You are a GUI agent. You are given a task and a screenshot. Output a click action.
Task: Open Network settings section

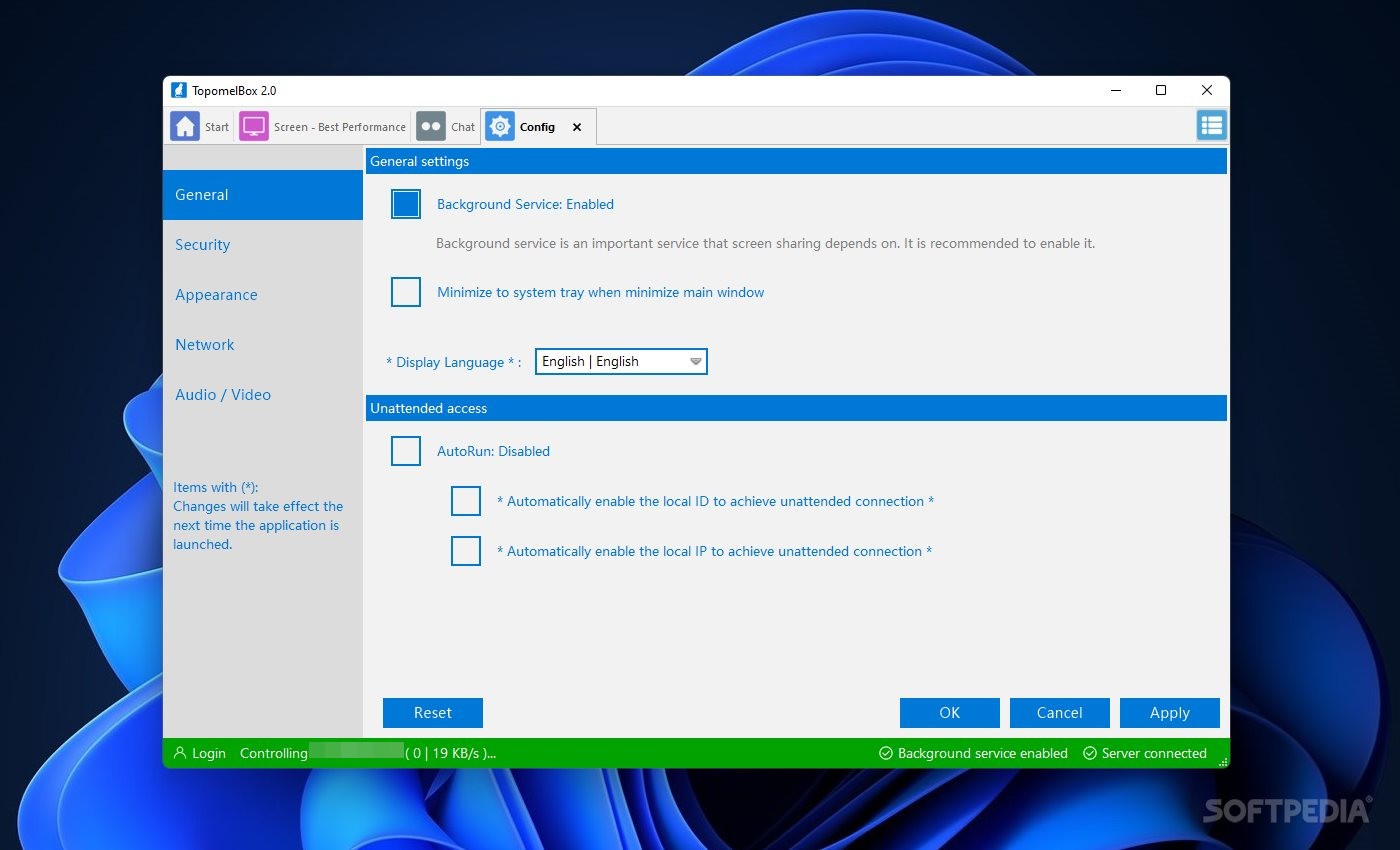click(263, 345)
